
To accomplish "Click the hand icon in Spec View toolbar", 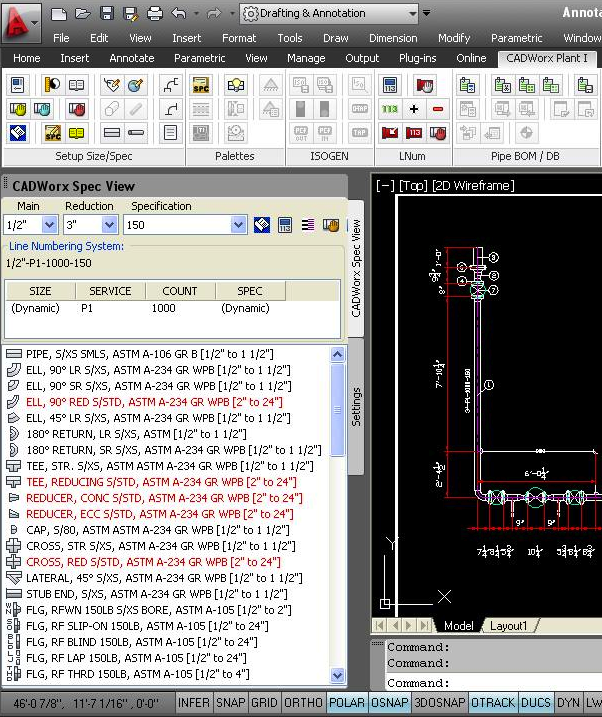I will [x=331, y=225].
